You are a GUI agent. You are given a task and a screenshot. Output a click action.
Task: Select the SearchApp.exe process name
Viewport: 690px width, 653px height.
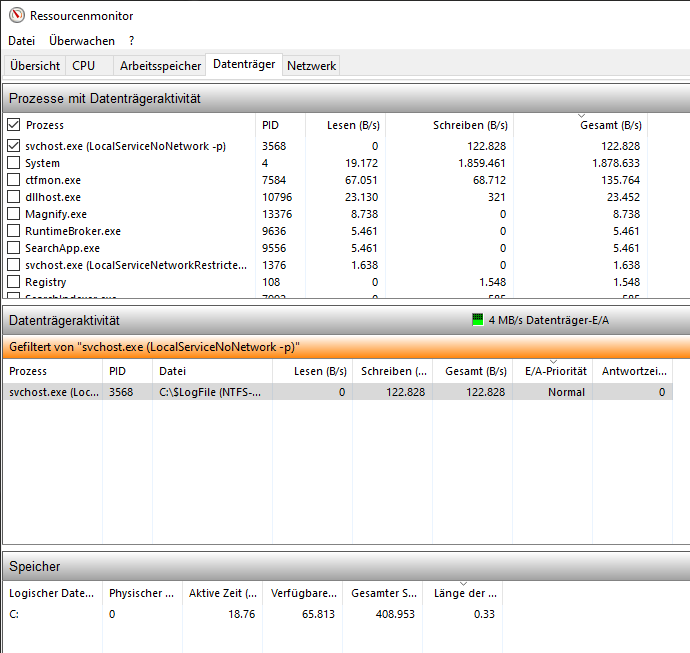coord(62,248)
